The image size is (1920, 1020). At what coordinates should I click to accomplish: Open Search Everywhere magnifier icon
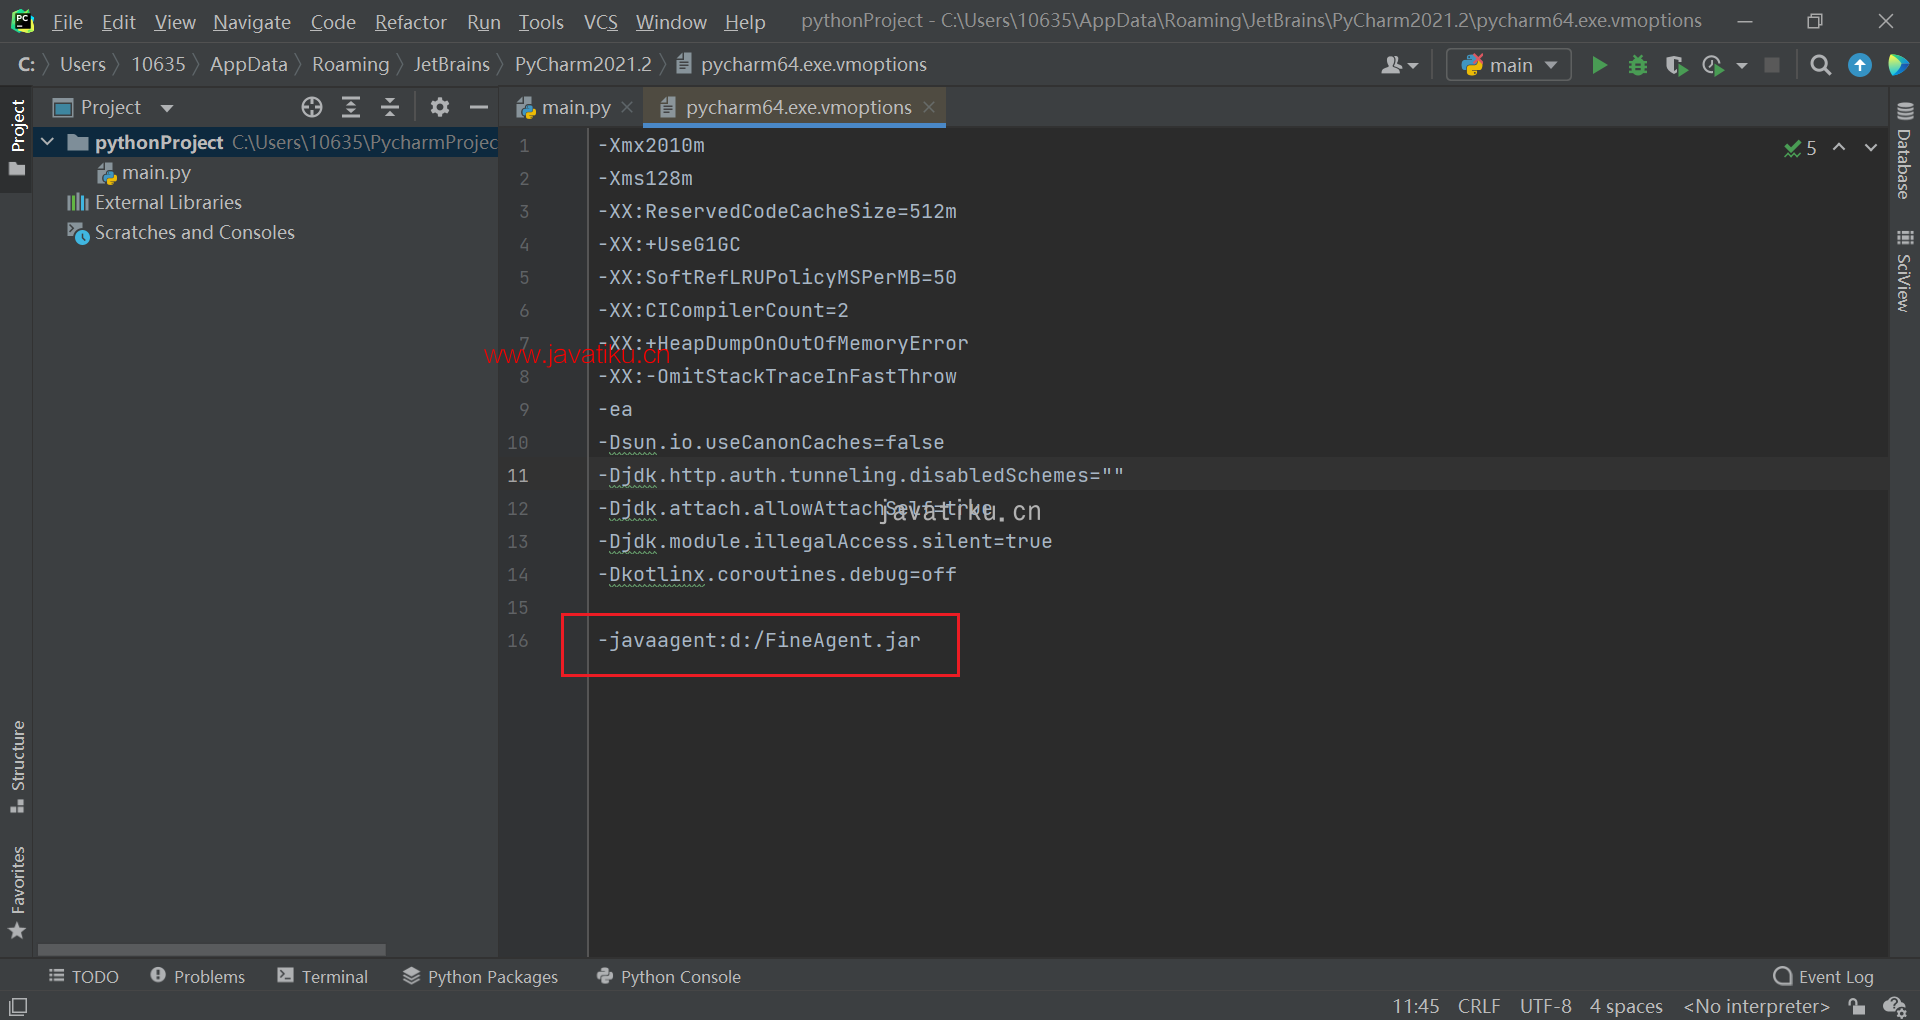1820,65
